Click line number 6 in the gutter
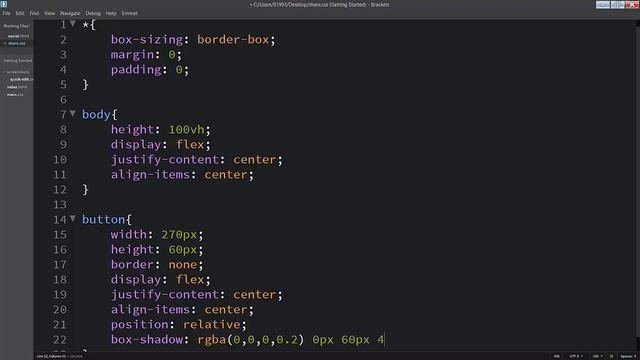640x360 pixels. point(63,100)
